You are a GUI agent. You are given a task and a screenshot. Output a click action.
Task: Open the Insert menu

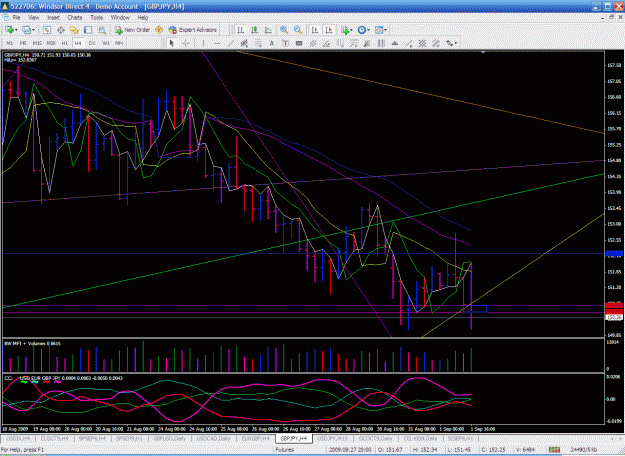53,18
